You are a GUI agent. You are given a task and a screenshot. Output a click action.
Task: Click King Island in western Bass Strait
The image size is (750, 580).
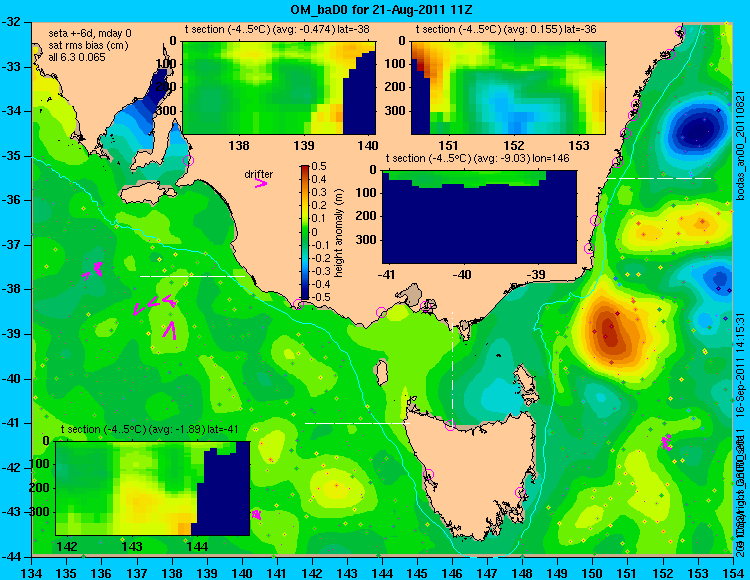point(380,372)
